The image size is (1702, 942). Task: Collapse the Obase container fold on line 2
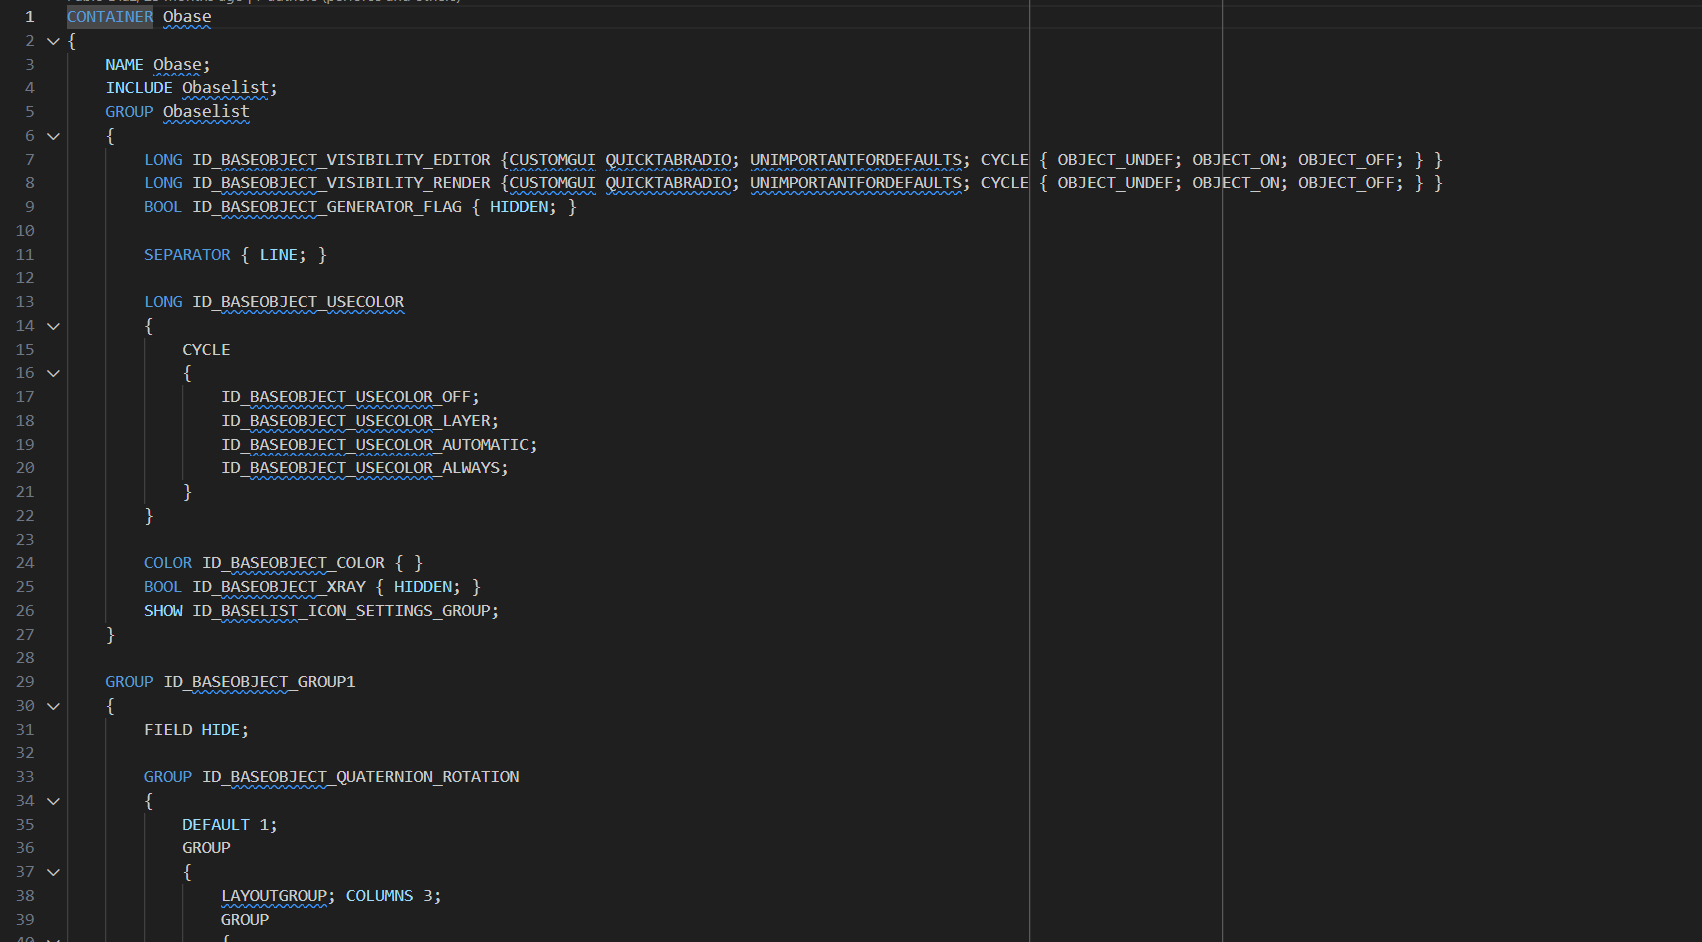click(x=53, y=41)
